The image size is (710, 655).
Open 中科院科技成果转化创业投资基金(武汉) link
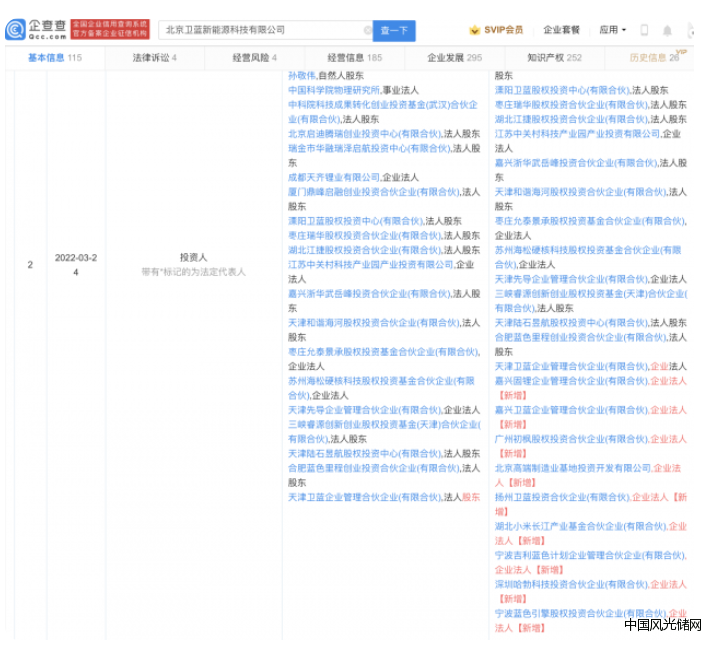[x=383, y=112]
